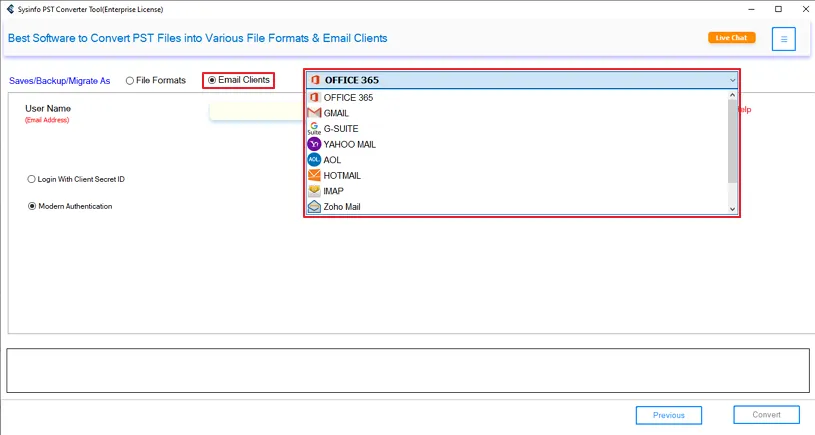Click the empty log text box at bottom
Image resolution: width=815 pixels, height=435 pixels.
click(408, 371)
